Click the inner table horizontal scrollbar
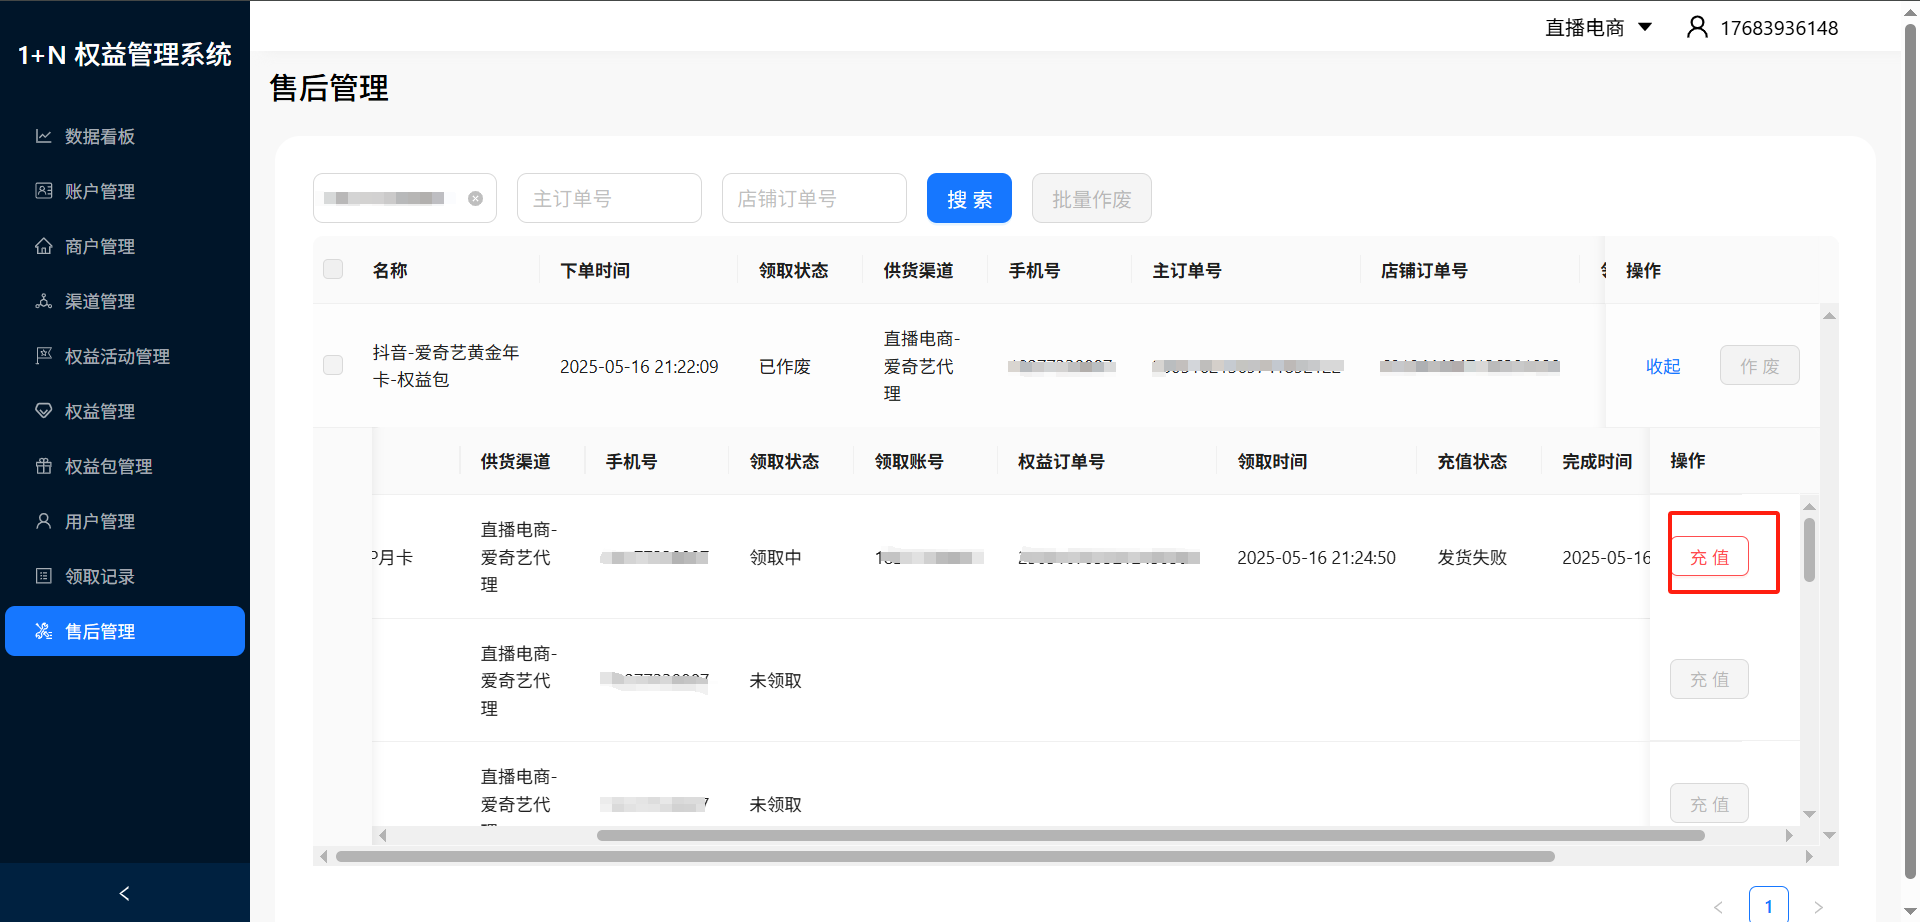This screenshot has height=922, width=1920. (x=1150, y=835)
